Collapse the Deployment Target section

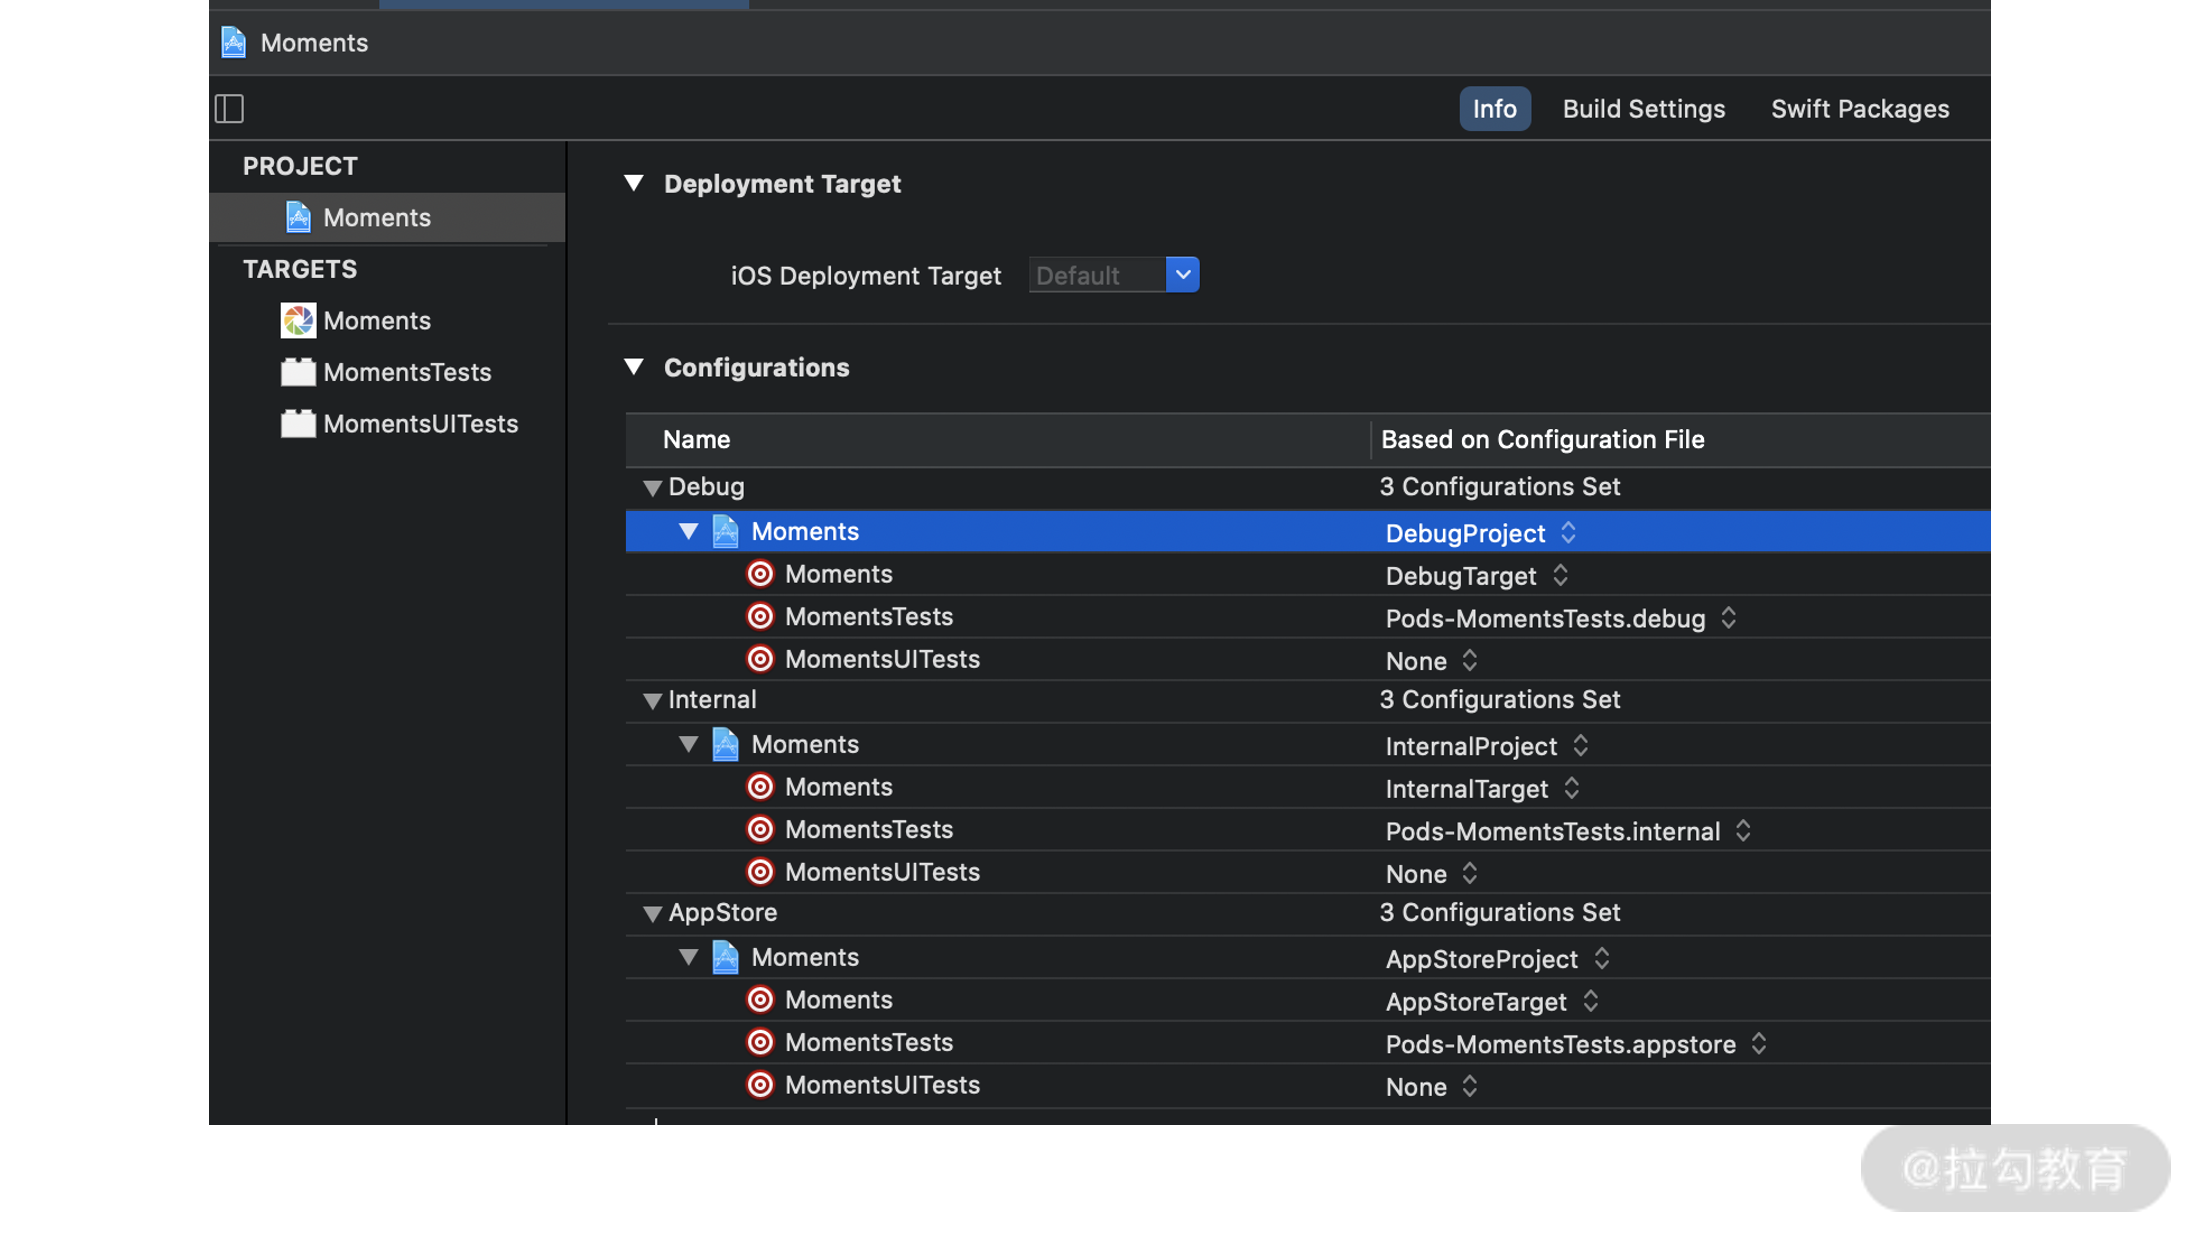pyautogui.click(x=634, y=183)
